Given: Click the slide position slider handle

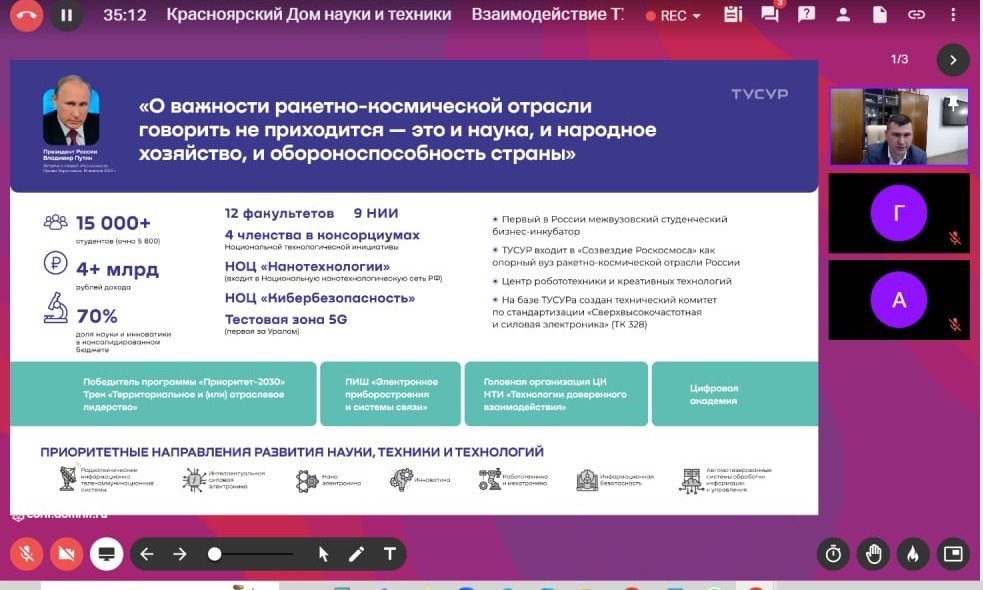Looking at the screenshot, I should 214,554.
